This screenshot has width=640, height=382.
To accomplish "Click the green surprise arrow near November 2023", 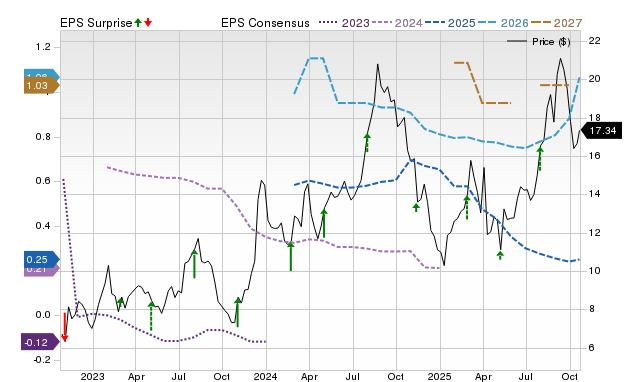I will point(238,312).
